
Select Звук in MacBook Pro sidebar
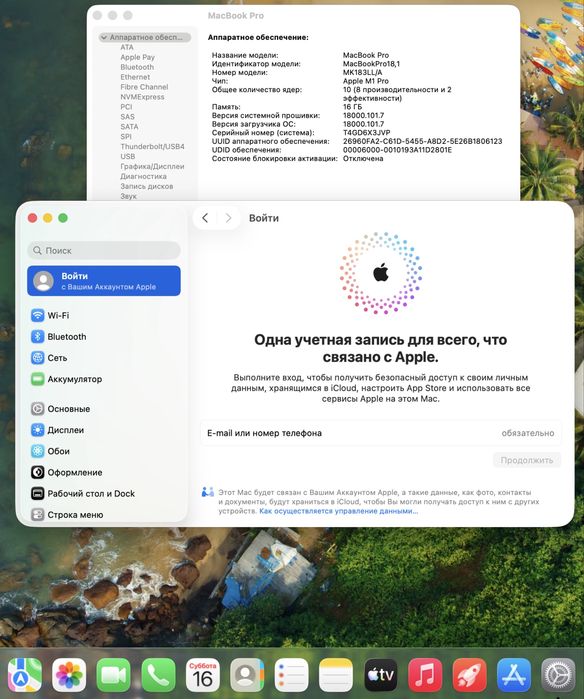click(x=128, y=196)
